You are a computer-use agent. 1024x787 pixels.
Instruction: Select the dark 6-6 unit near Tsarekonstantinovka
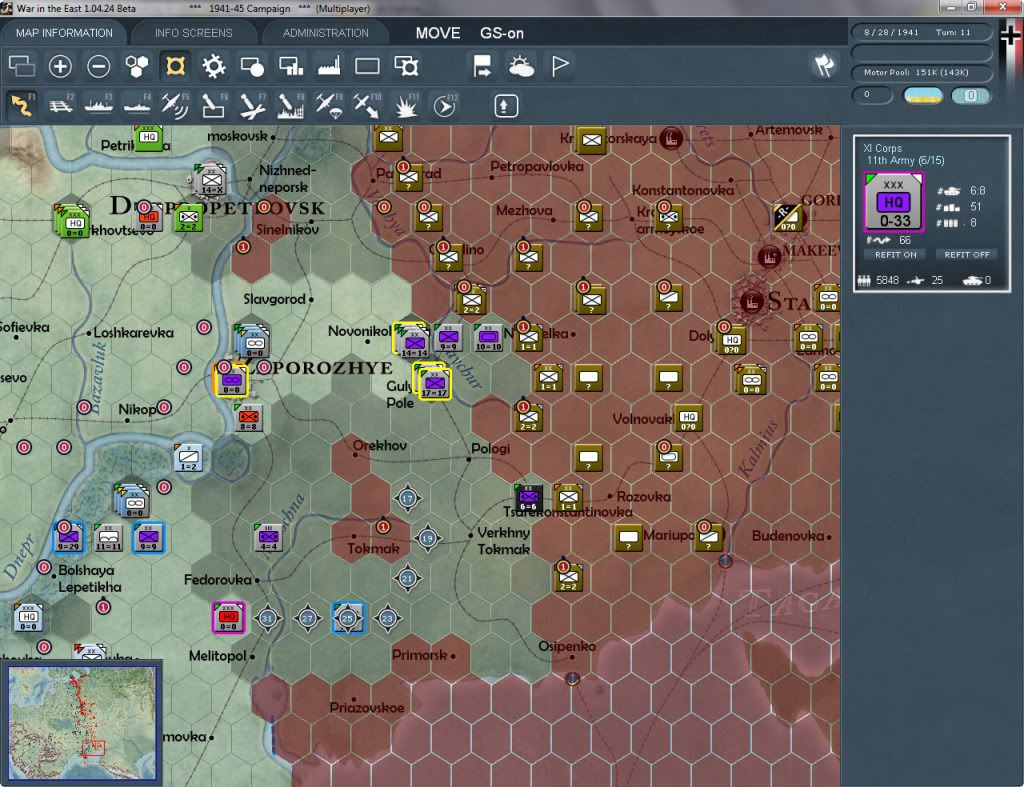[528, 498]
